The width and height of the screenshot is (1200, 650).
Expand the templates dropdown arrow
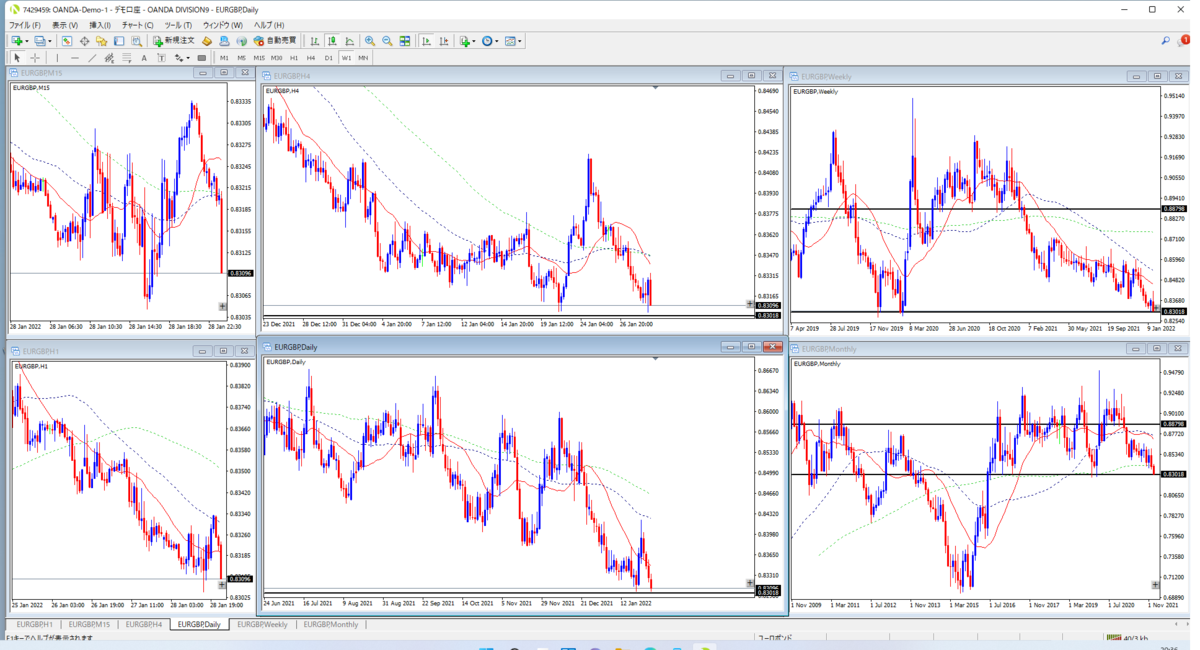coord(521,41)
